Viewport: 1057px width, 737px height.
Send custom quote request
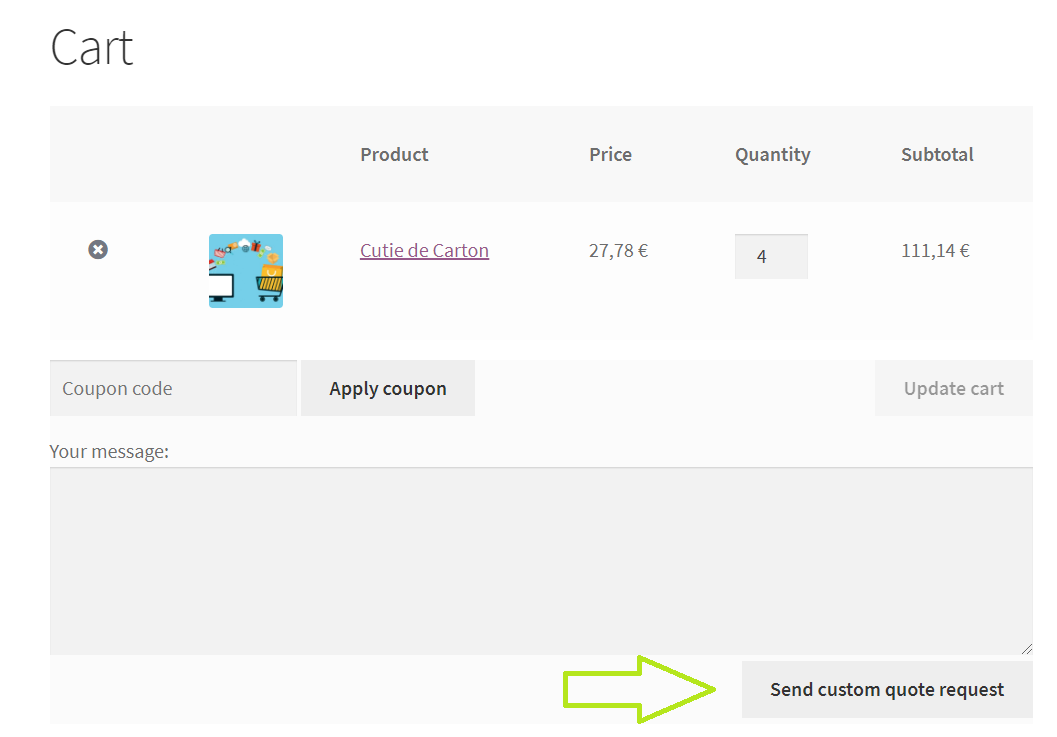pyautogui.click(x=886, y=689)
